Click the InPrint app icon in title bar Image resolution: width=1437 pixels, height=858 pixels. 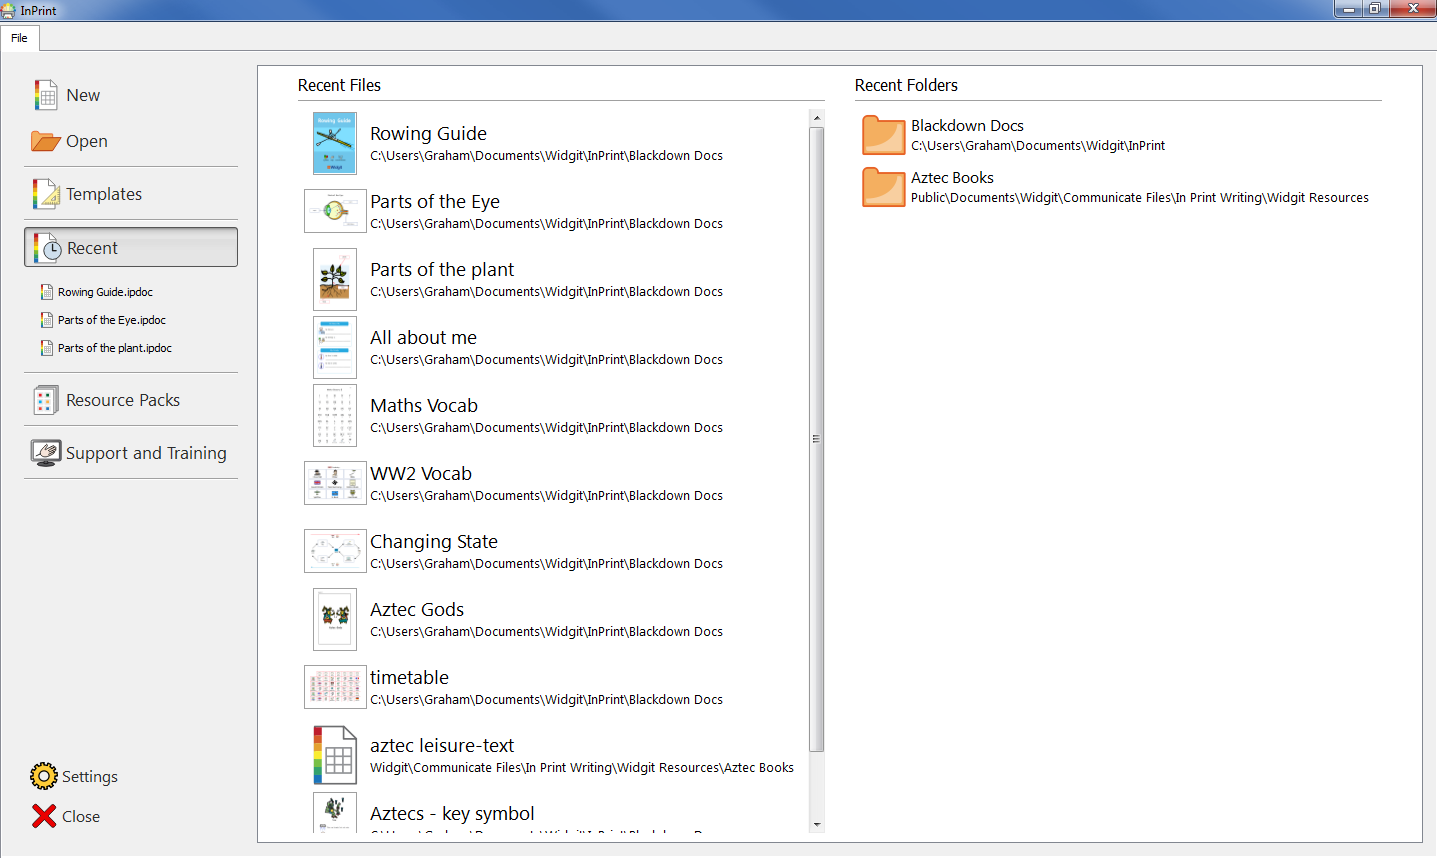point(9,10)
